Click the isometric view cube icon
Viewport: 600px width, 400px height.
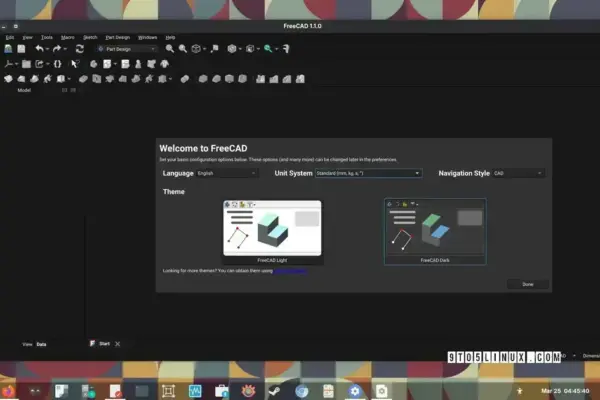(196, 49)
